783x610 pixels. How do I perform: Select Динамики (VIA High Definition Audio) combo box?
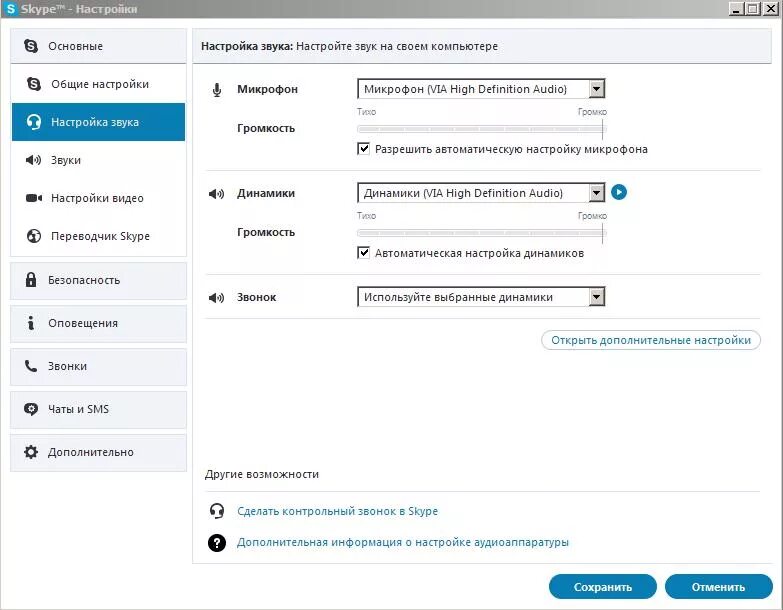(481, 193)
